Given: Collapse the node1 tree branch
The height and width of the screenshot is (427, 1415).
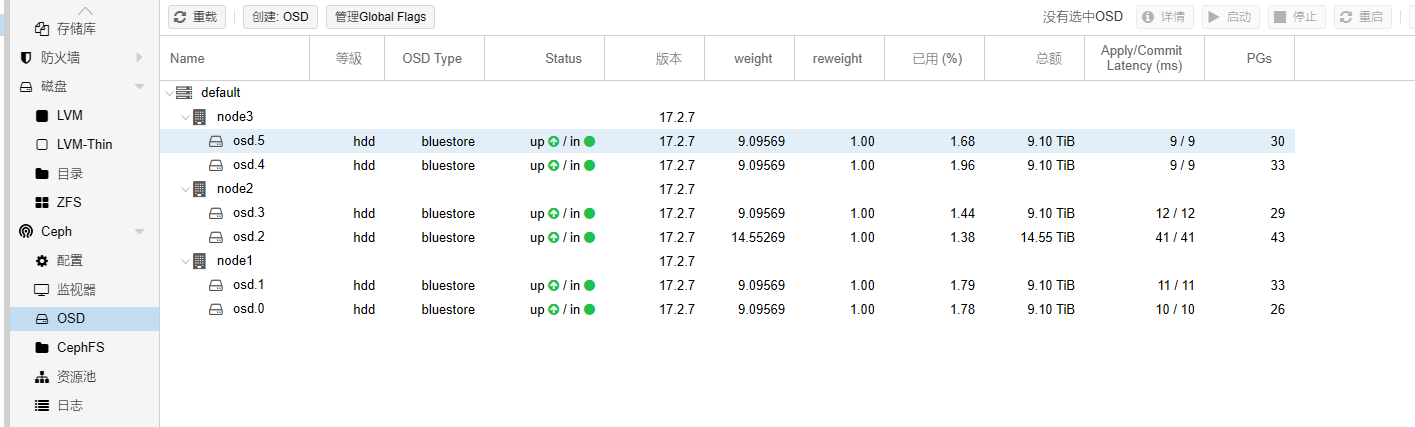Looking at the screenshot, I should click(x=184, y=261).
